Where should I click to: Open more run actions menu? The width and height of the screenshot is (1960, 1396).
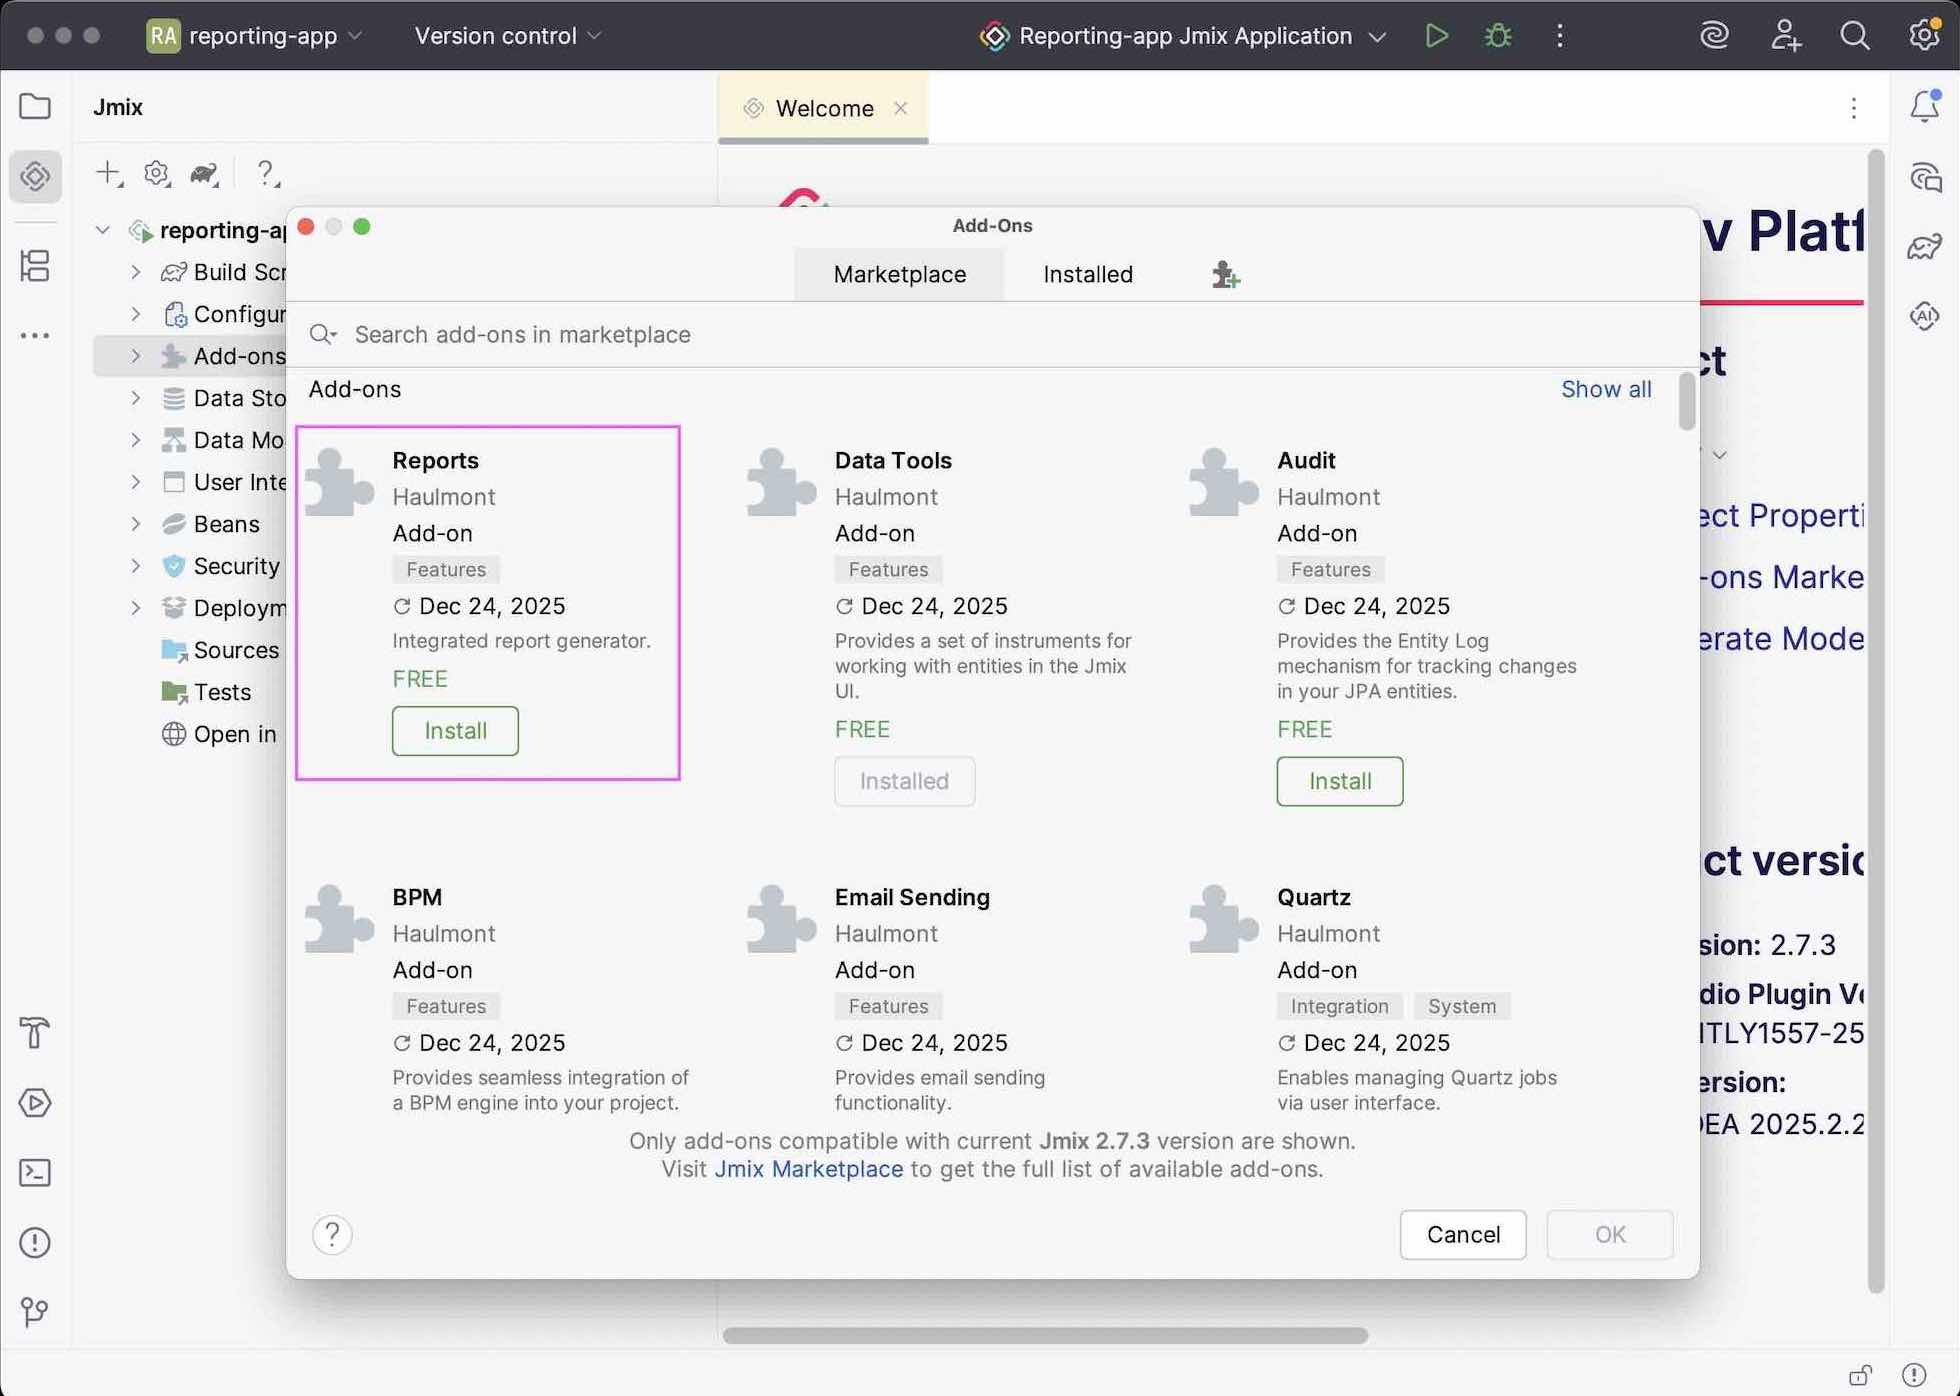pyautogui.click(x=1560, y=36)
